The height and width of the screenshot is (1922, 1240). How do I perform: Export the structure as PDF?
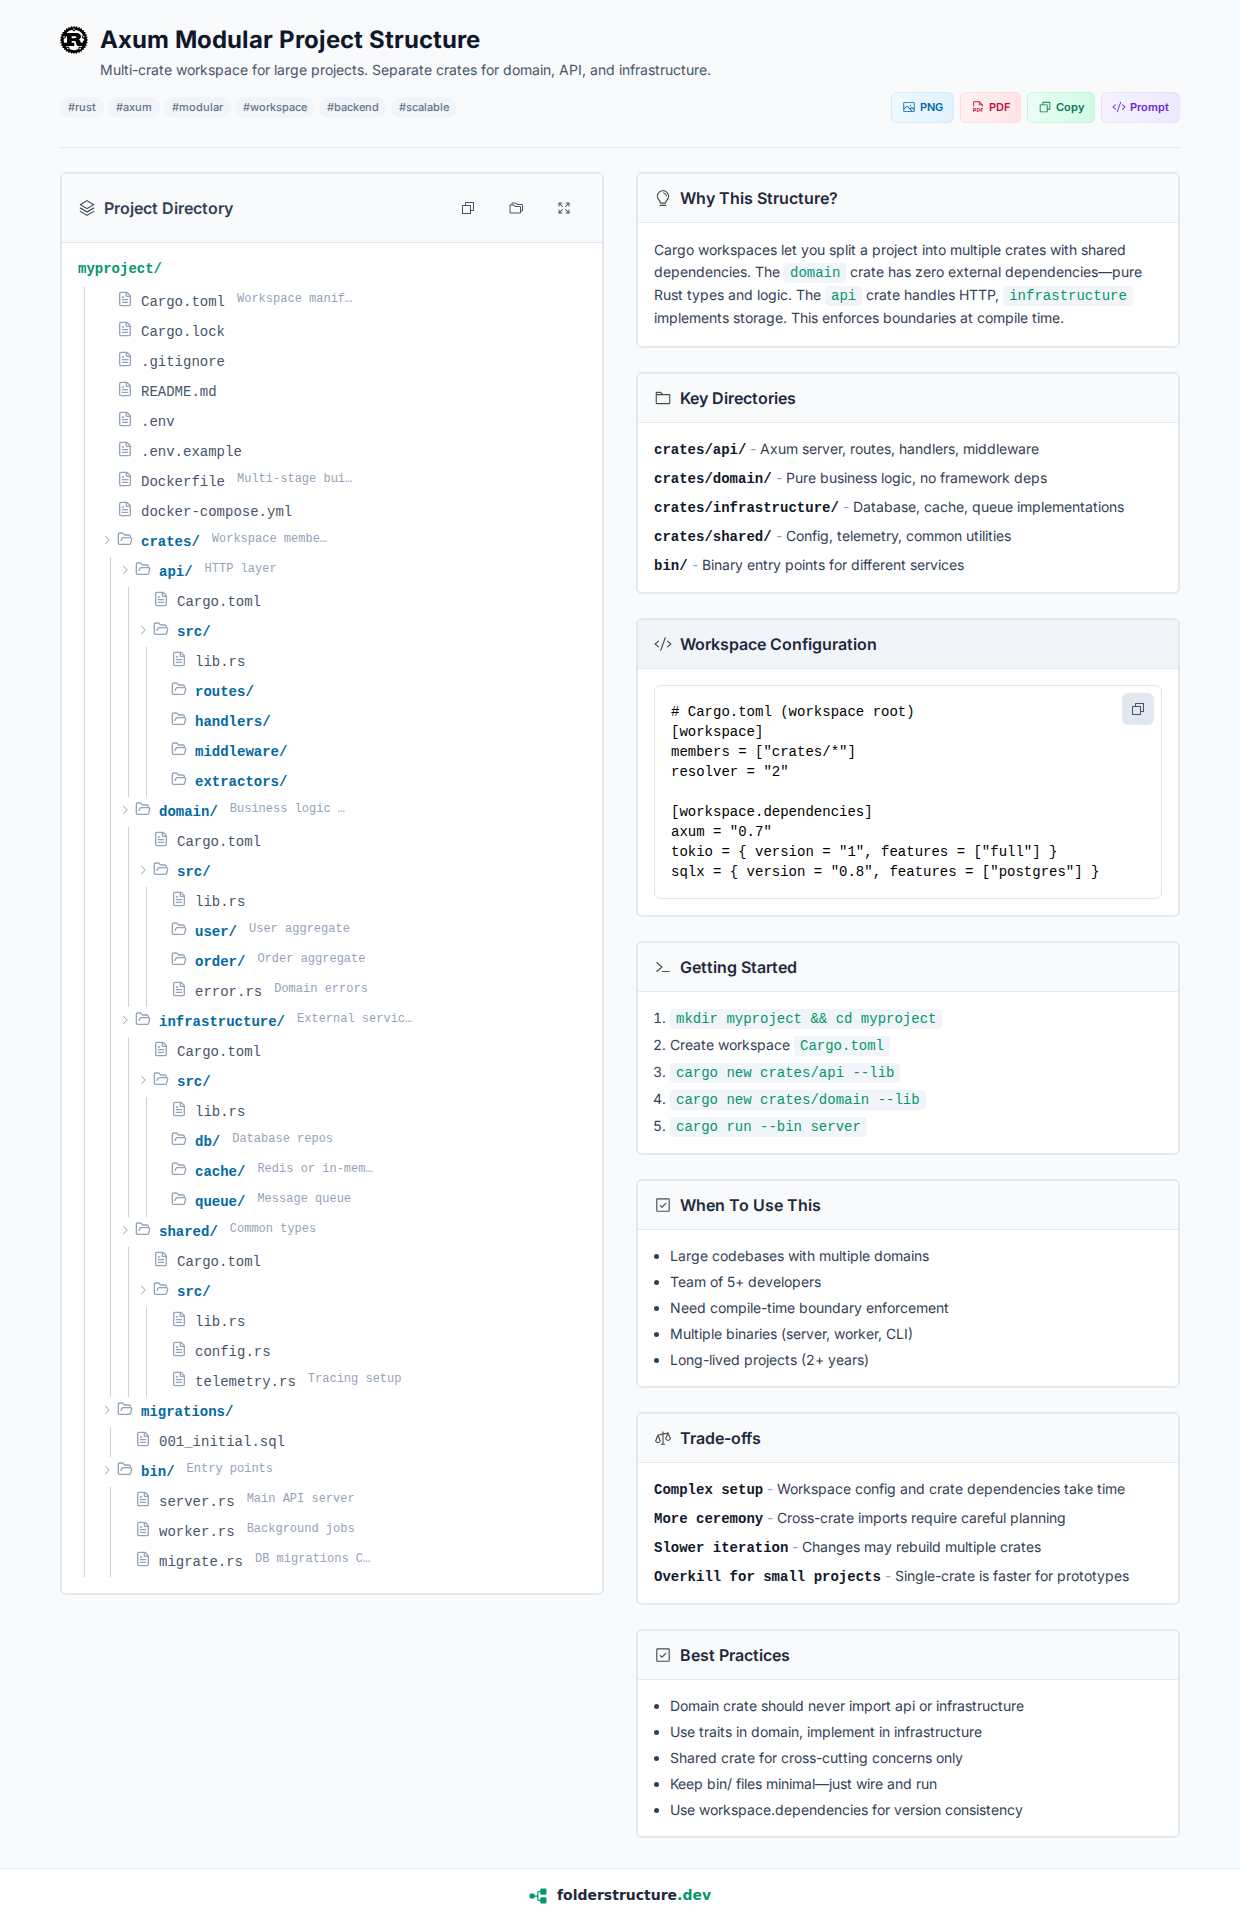click(x=990, y=107)
